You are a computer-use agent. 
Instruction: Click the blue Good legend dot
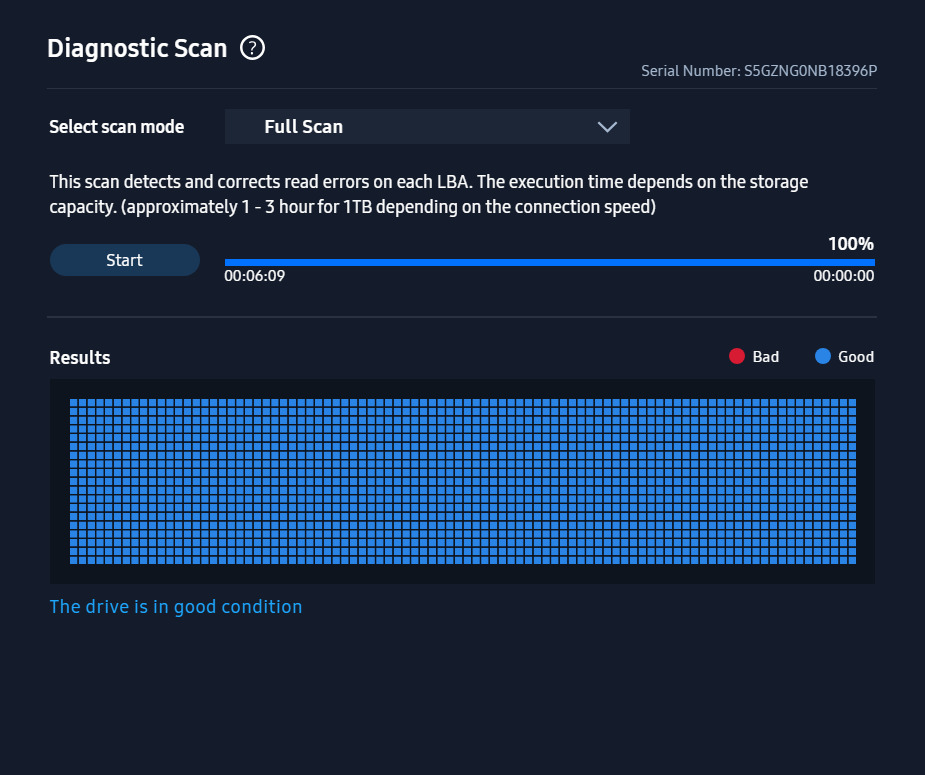pyautogui.click(x=823, y=356)
